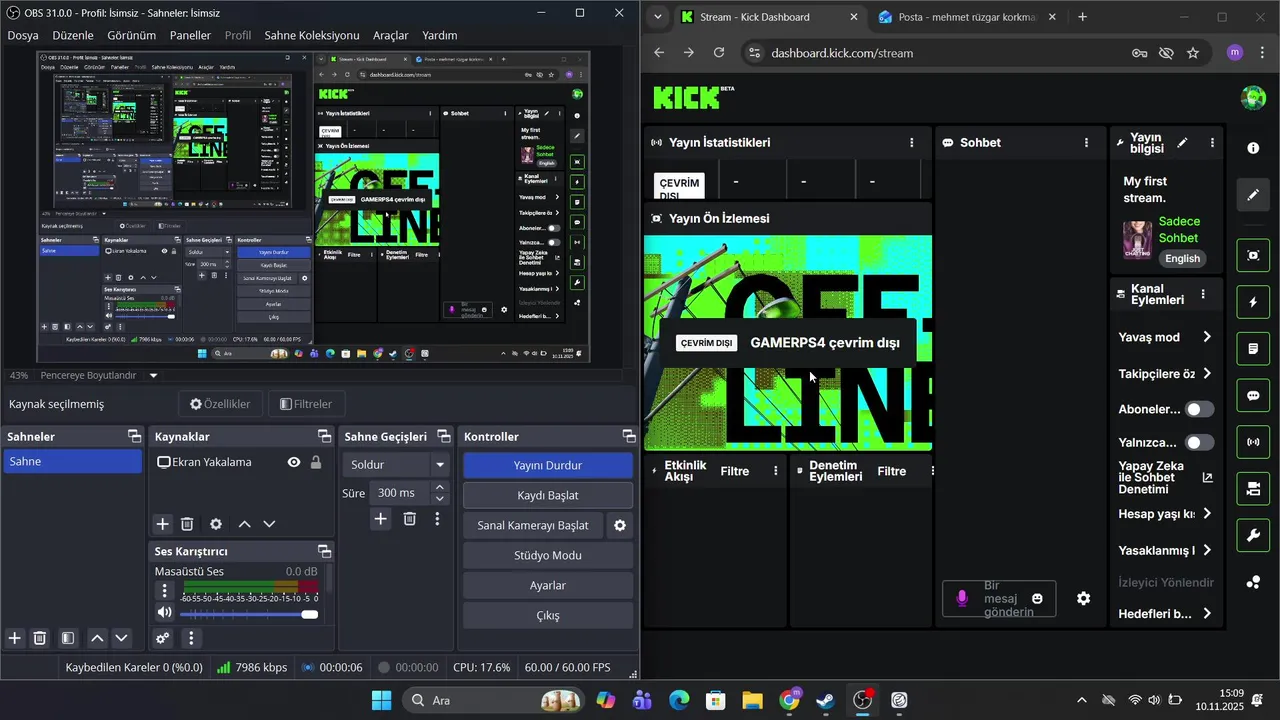Open advanced audio properties gears icon

163,638
